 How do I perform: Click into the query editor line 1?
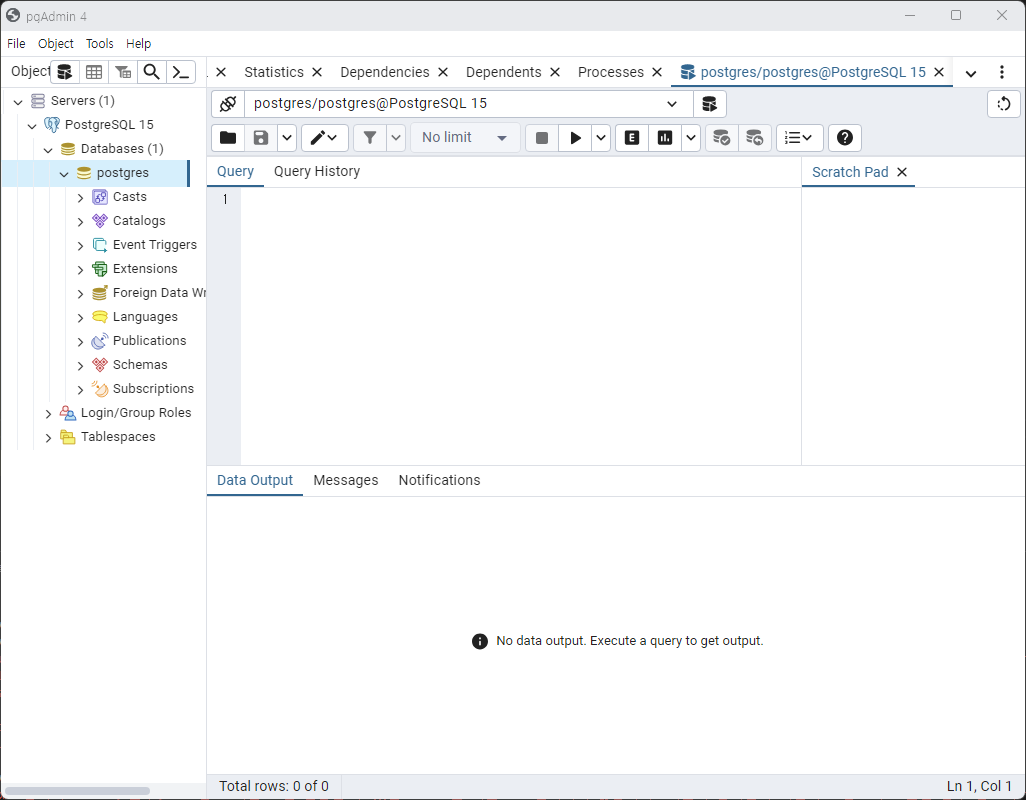520,199
